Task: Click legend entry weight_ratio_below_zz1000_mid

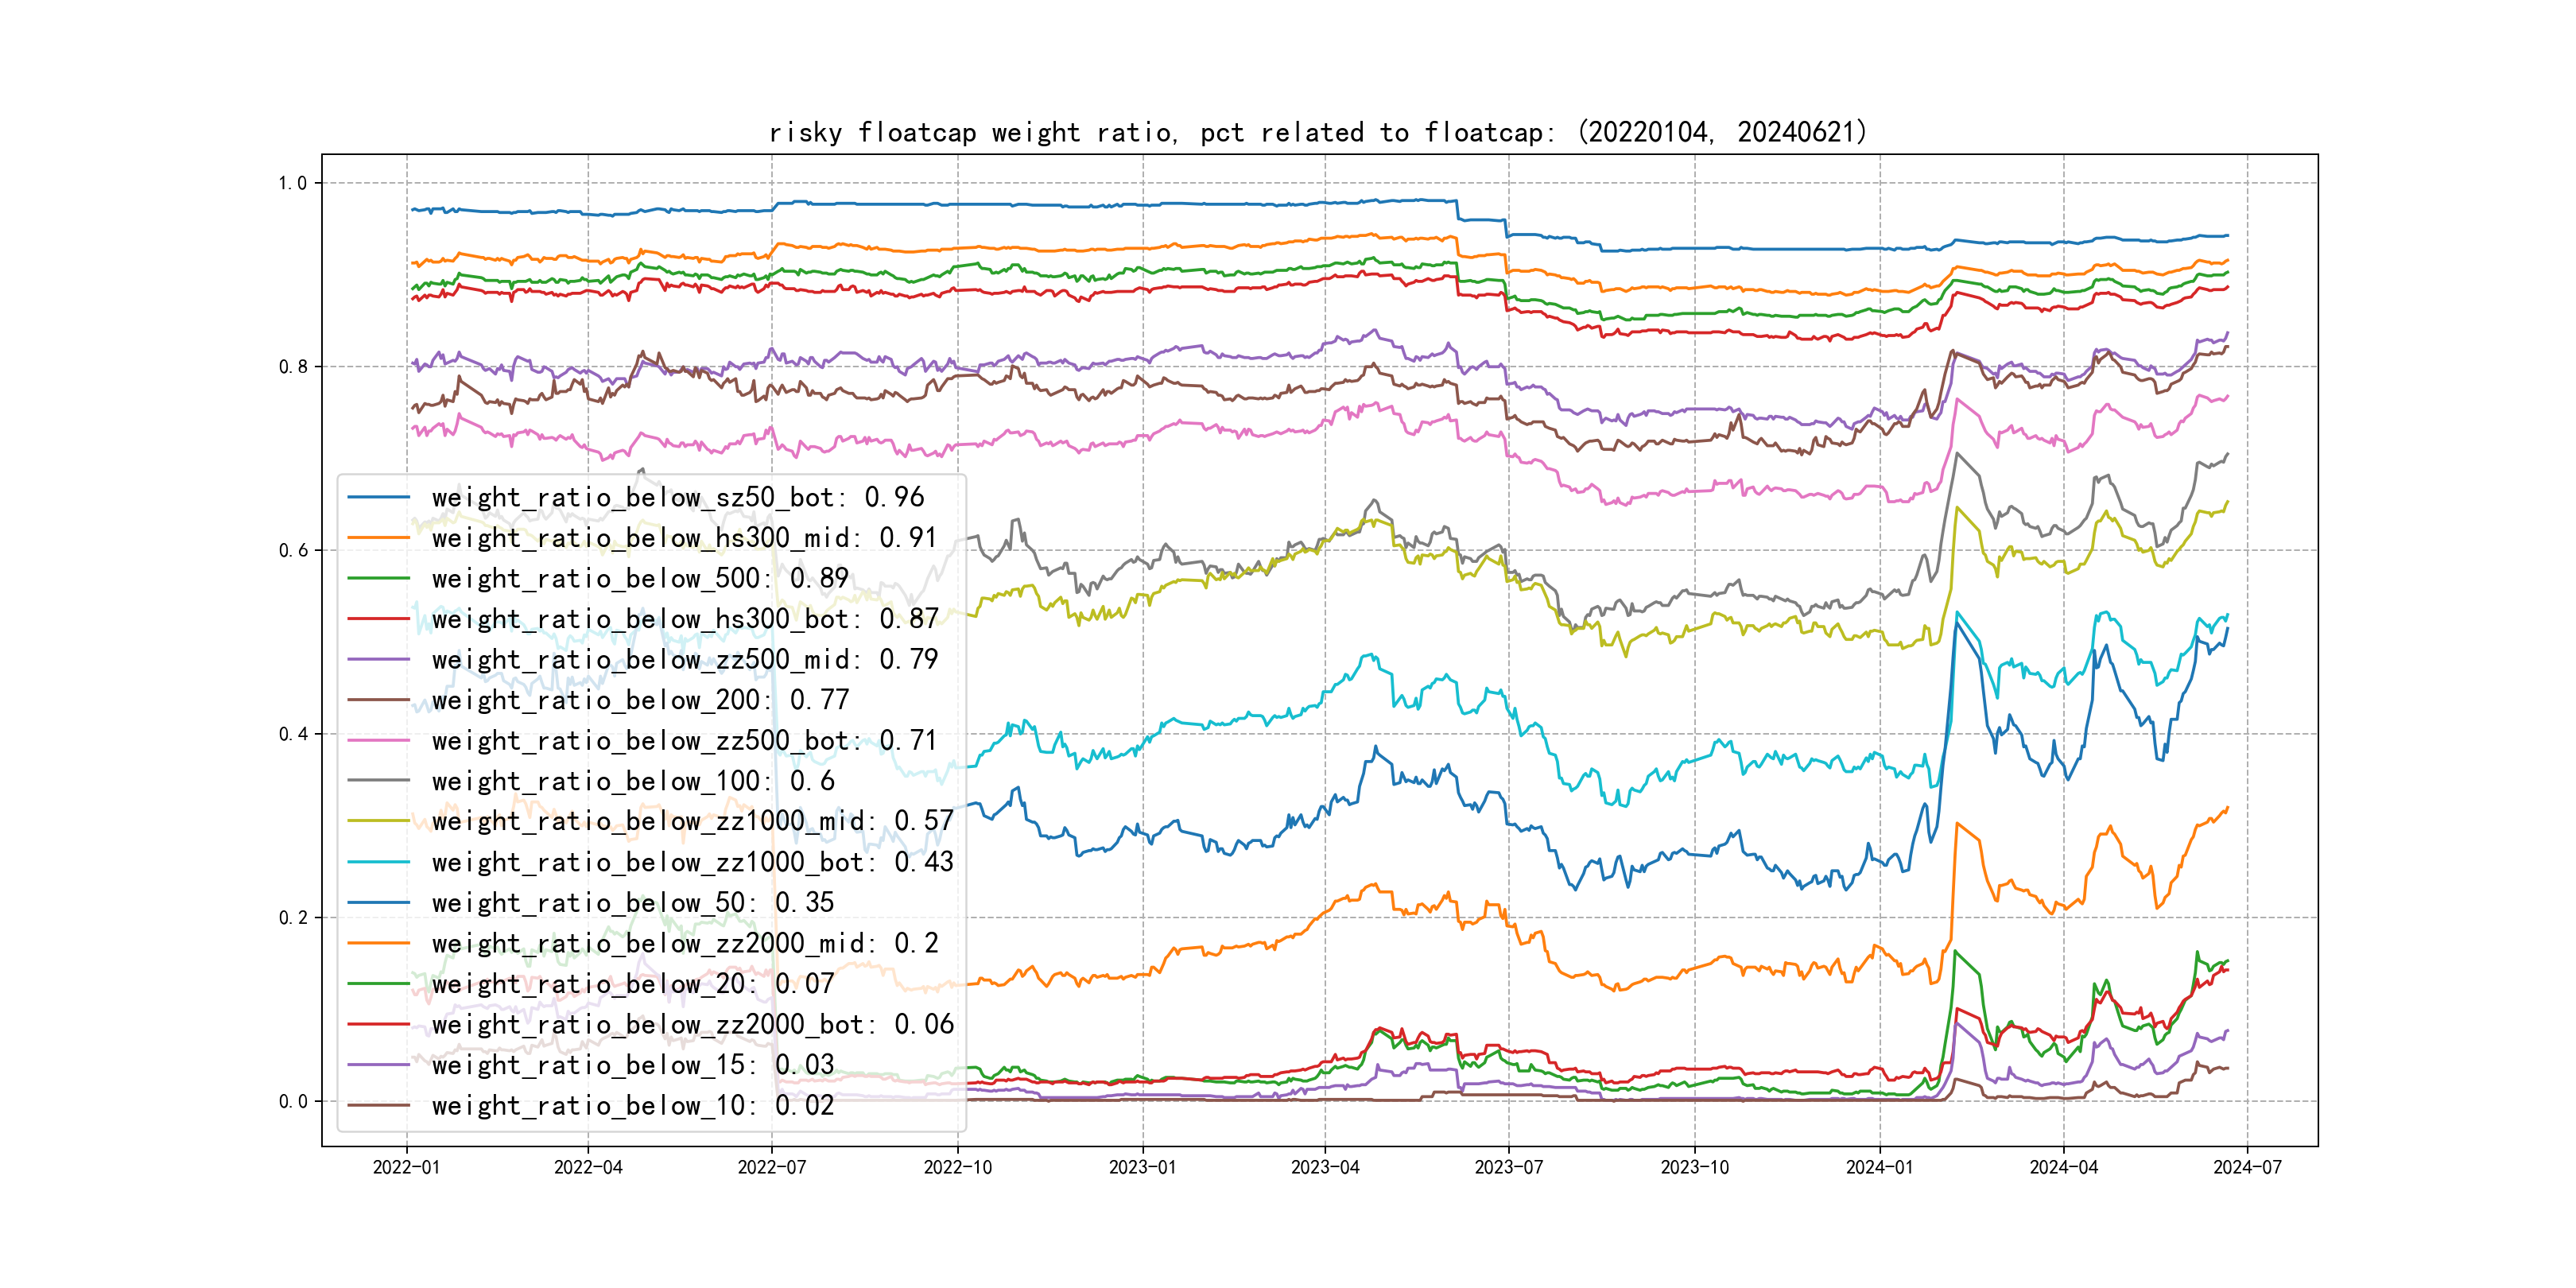Action: [692, 821]
